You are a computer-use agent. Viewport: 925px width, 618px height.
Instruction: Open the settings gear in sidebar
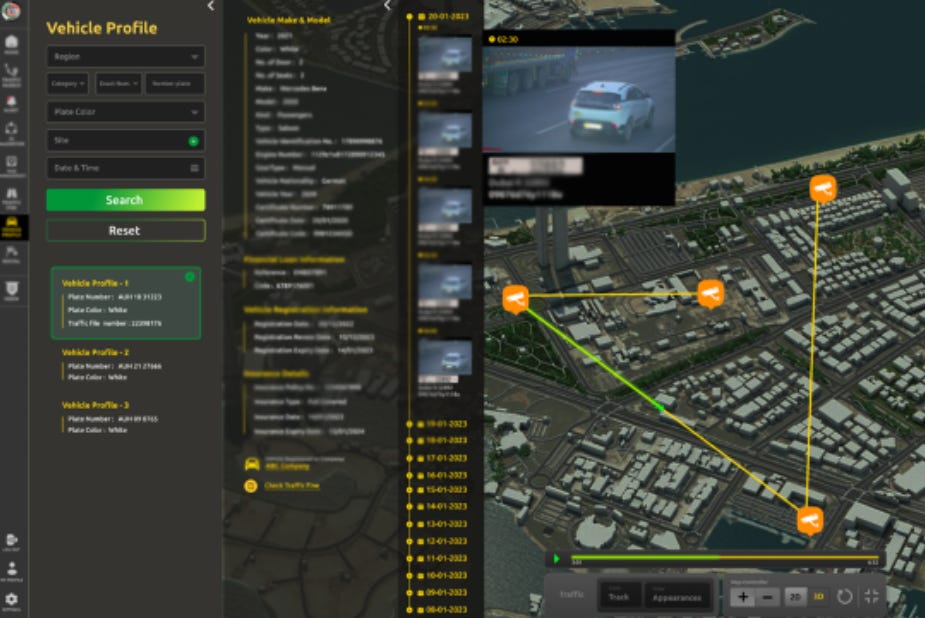pyautogui.click(x=12, y=601)
